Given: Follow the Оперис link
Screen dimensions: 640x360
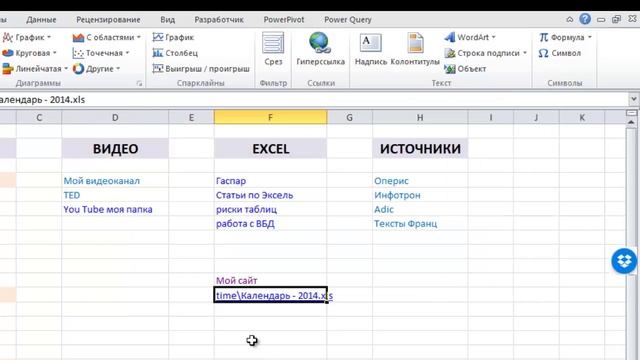Looking at the screenshot, I should click(391, 181).
